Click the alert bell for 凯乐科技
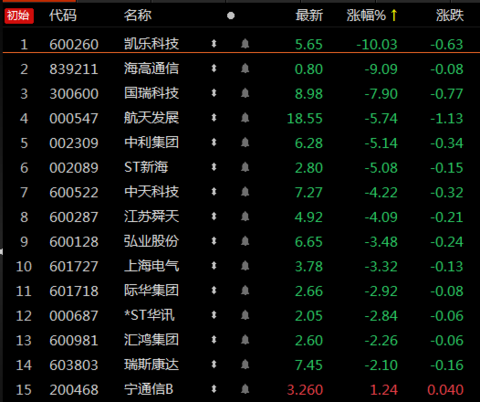This screenshot has width=480, height=402. tap(245, 44)
